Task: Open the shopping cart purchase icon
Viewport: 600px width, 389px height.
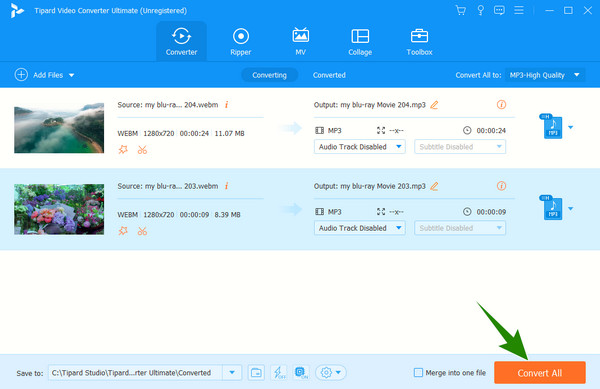Action: point(460,10)
